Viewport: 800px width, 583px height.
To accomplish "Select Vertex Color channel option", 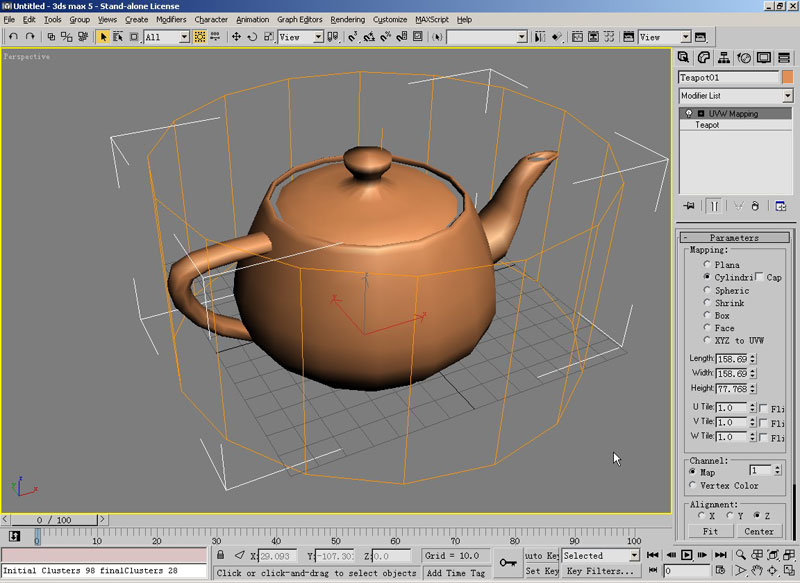I will [x=694, y=485].
